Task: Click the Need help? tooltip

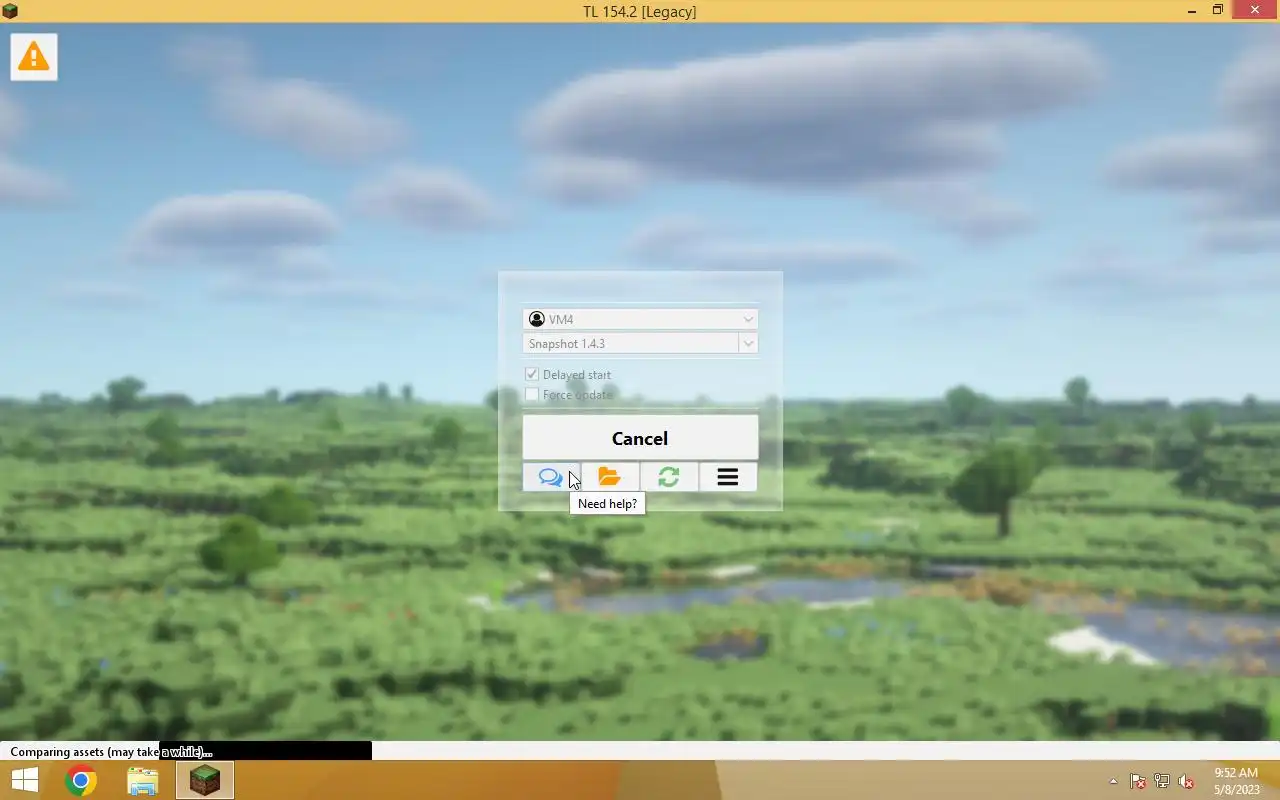Action: coord(607,504)
